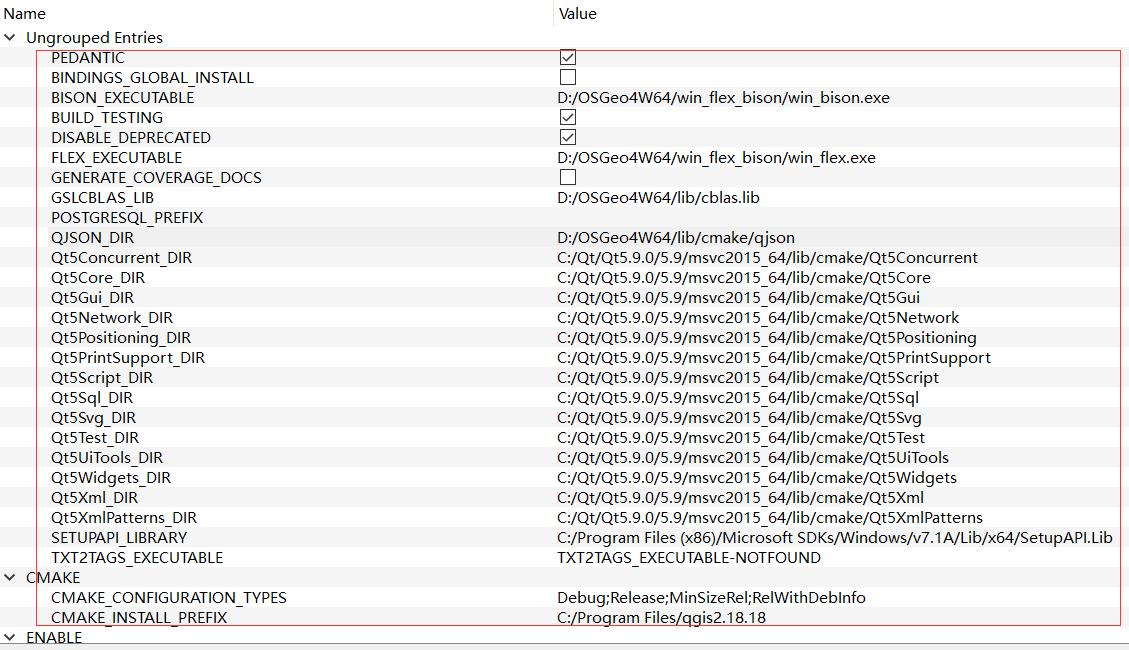Viewport: 1129px width, 650px height.
Task: Edit the Qt5Test cmake path value
Action: pos(741,438)
